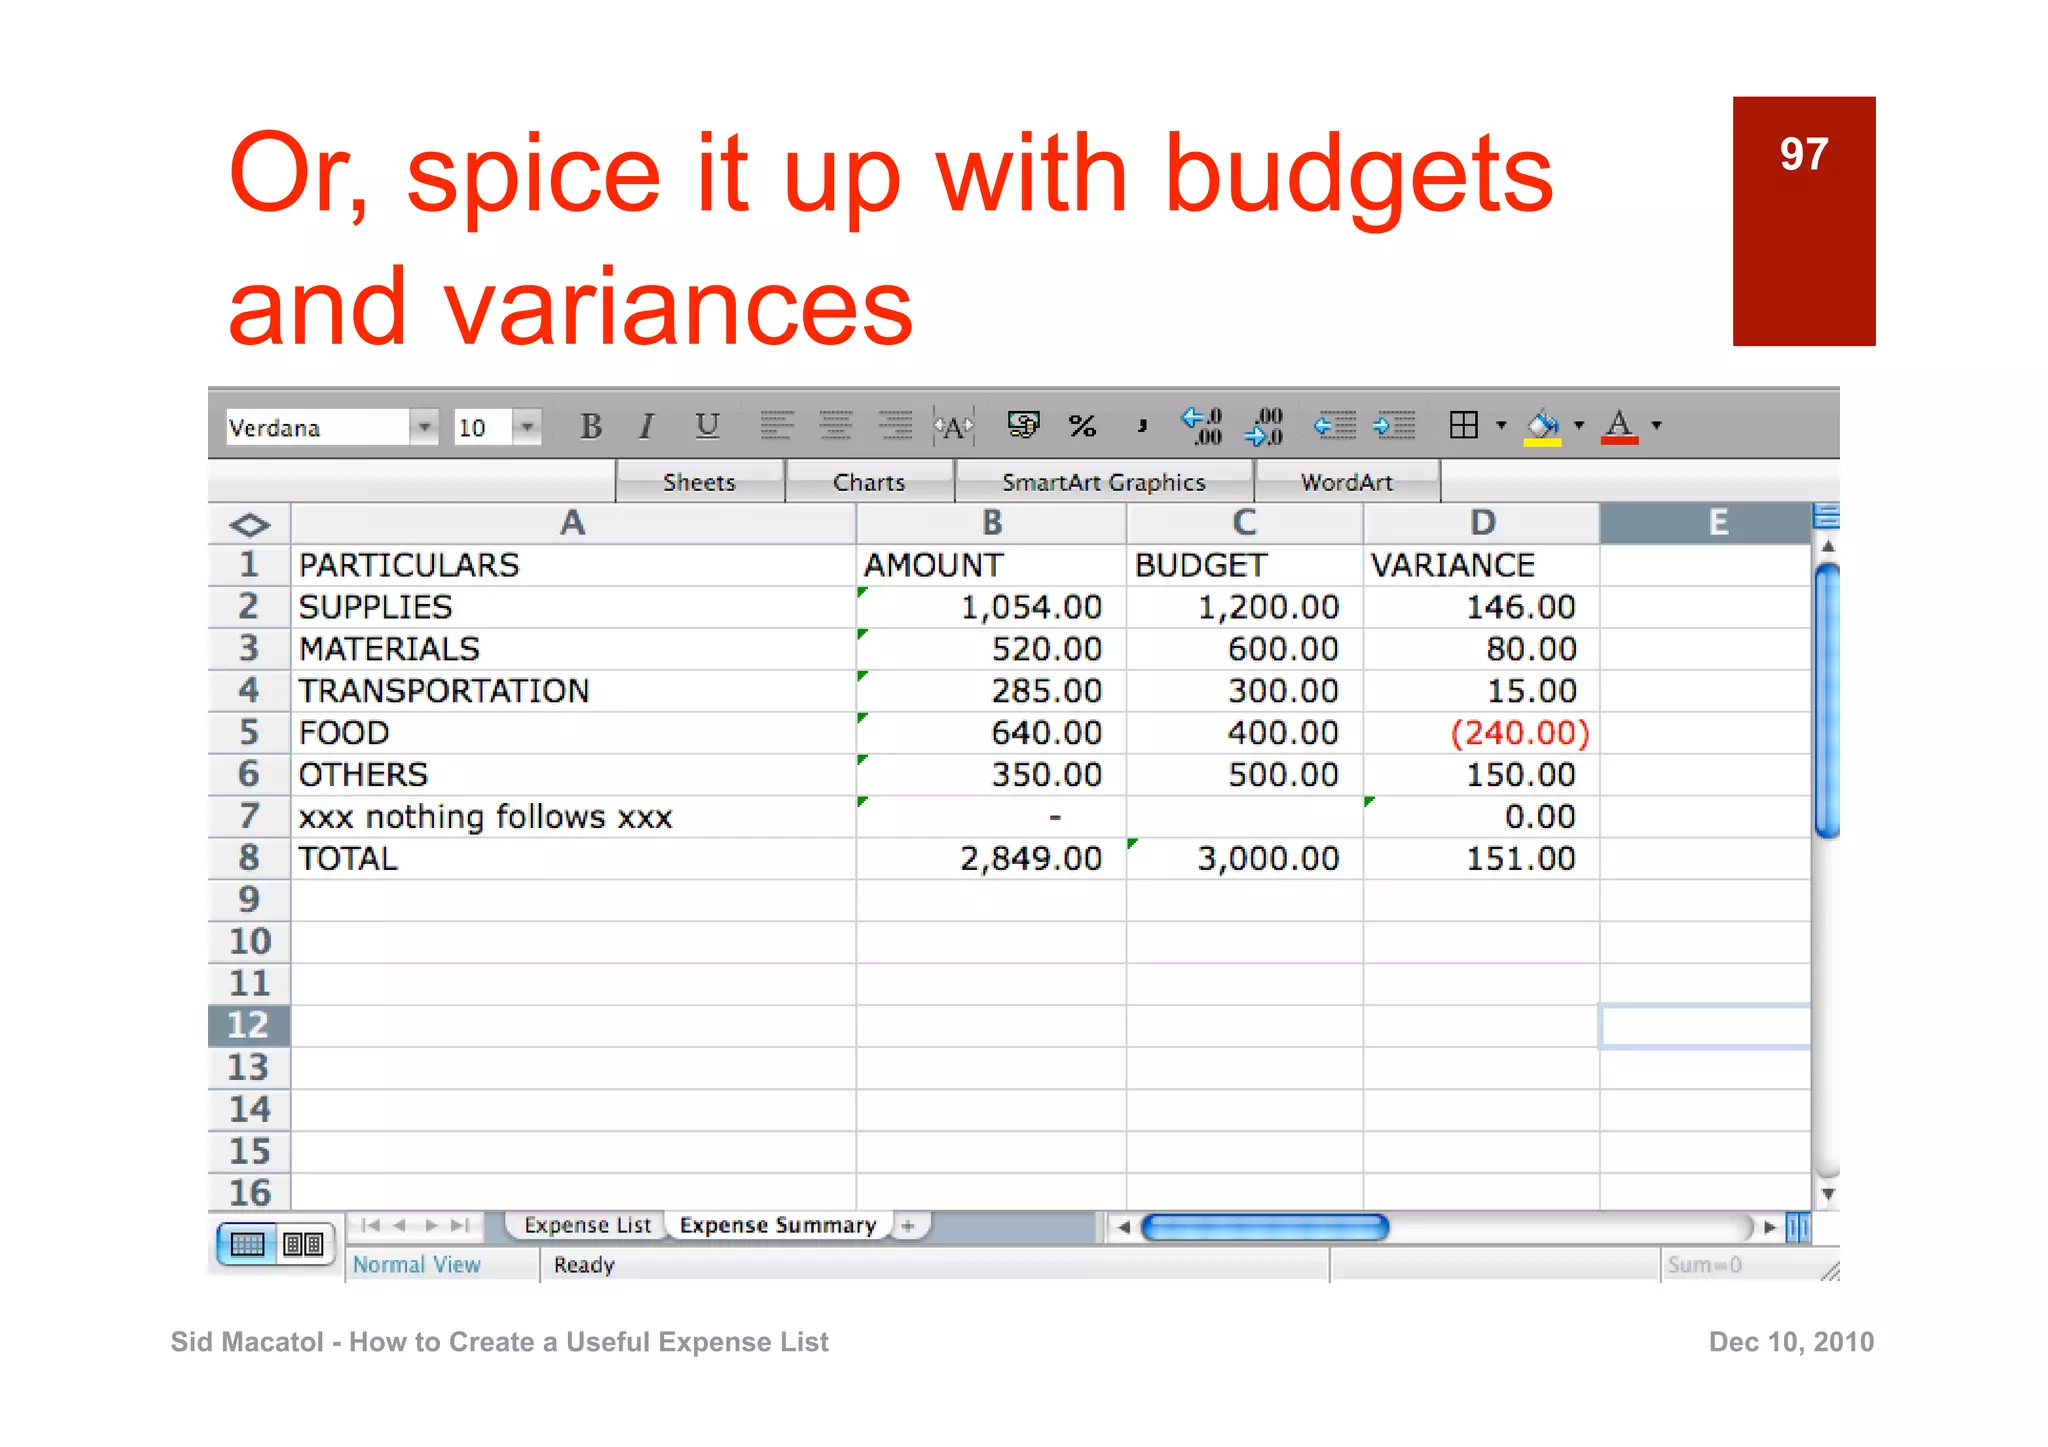Toggle Underline formatting
Viewport: 2048px width, 1447px height.
(707, 427)
